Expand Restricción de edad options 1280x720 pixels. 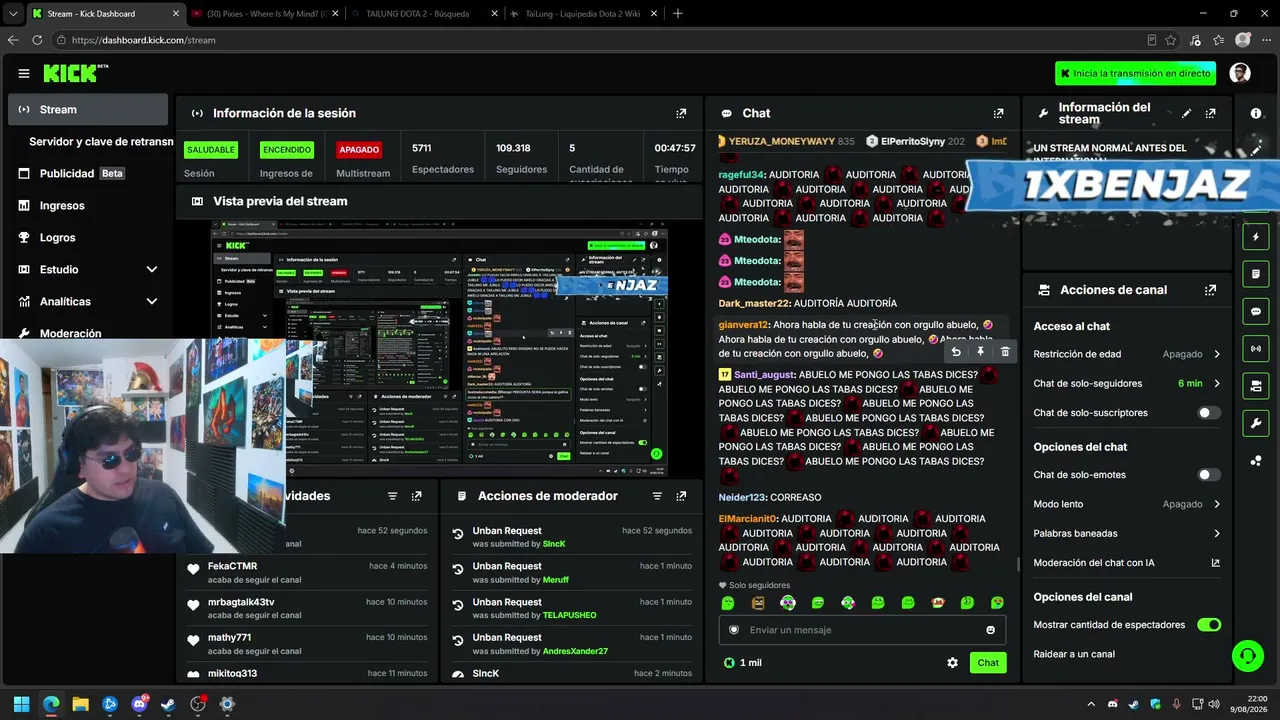coord(1217,354)
